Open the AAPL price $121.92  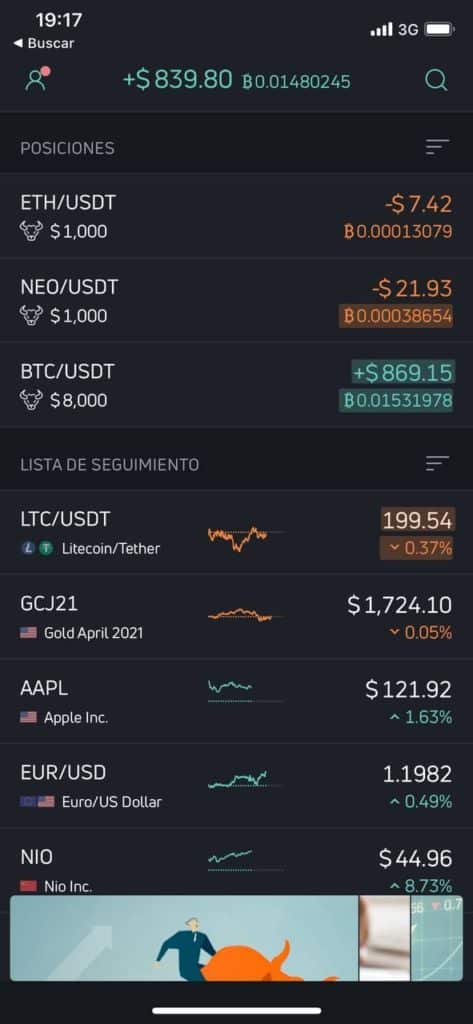[408, 690]
